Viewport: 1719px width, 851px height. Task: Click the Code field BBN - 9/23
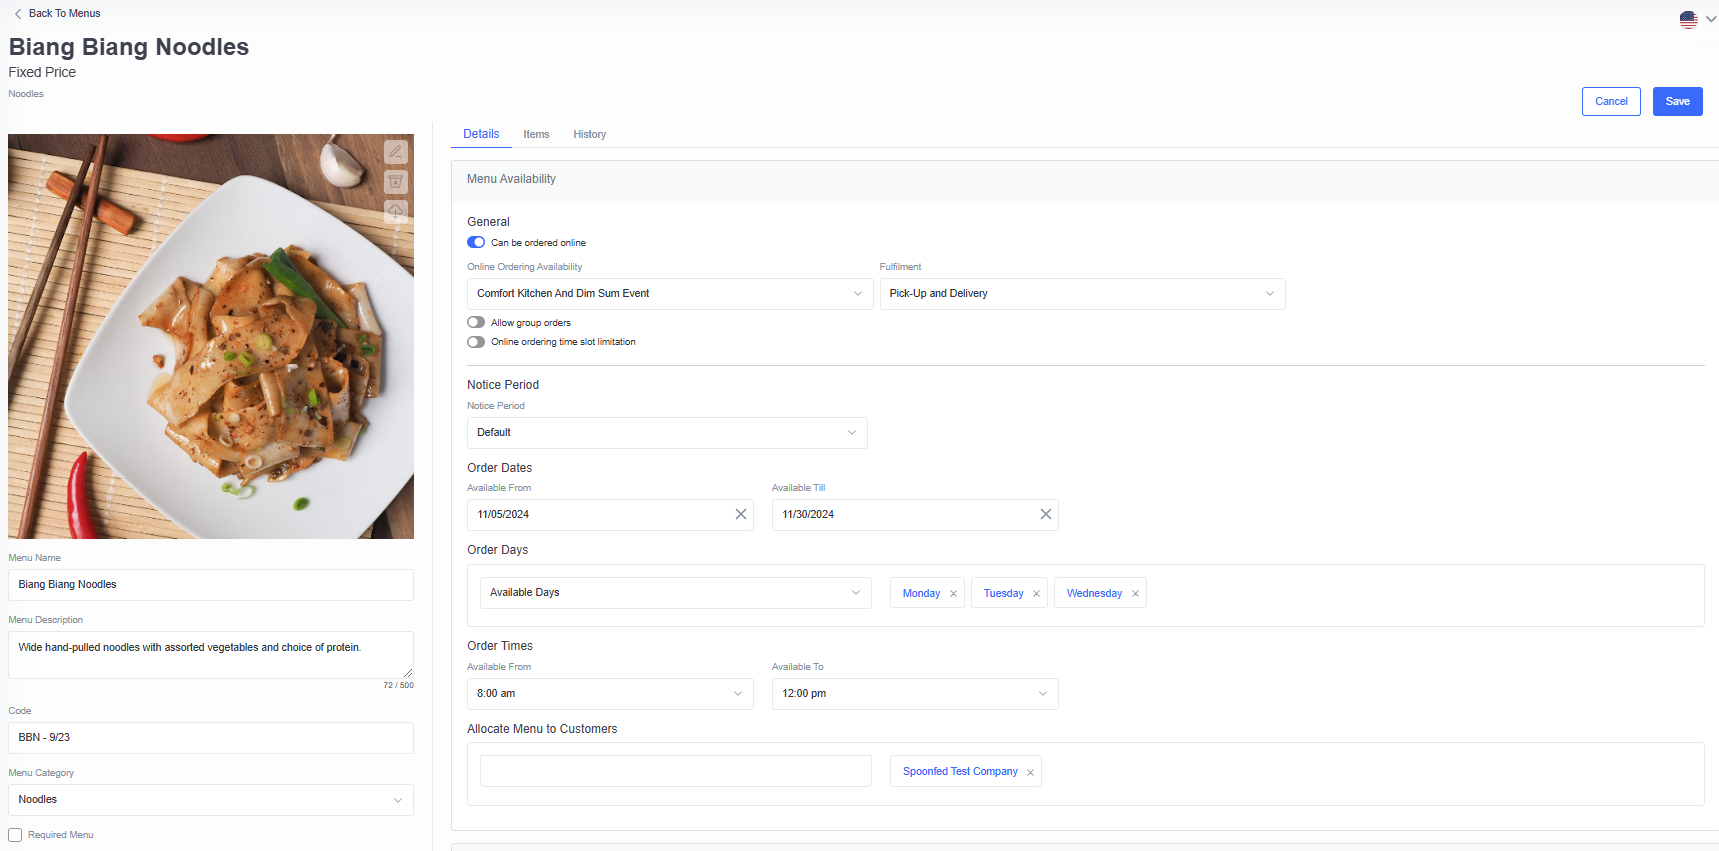click(211, 738)
